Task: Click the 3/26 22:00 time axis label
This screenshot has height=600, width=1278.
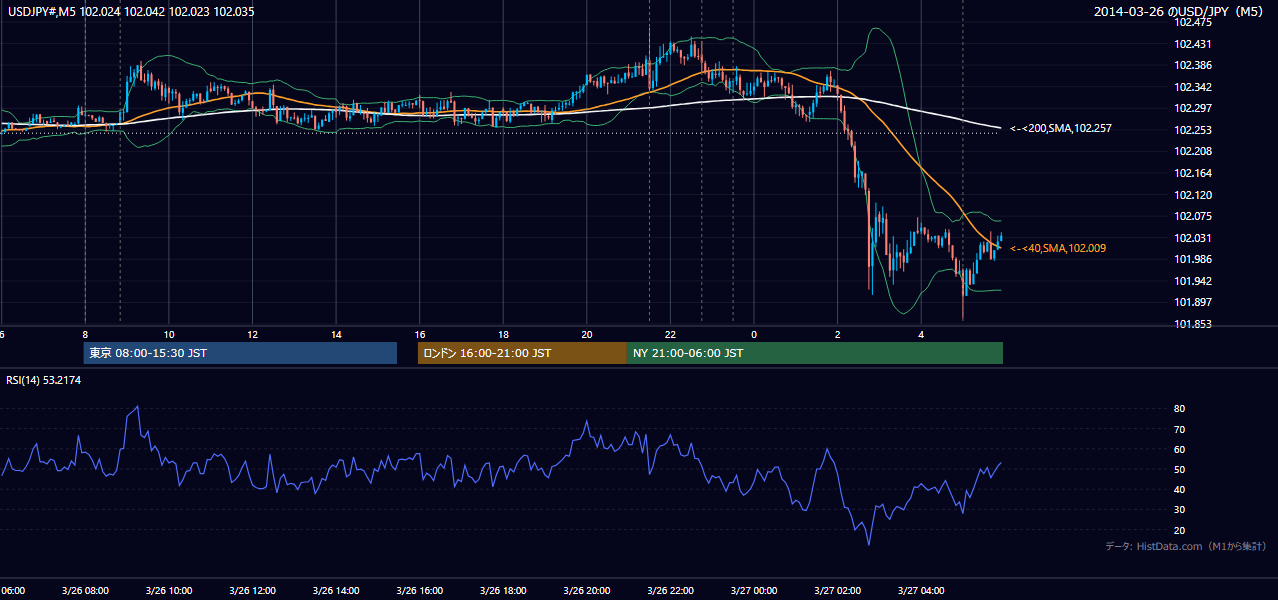Action: click(x=670, y=591)
